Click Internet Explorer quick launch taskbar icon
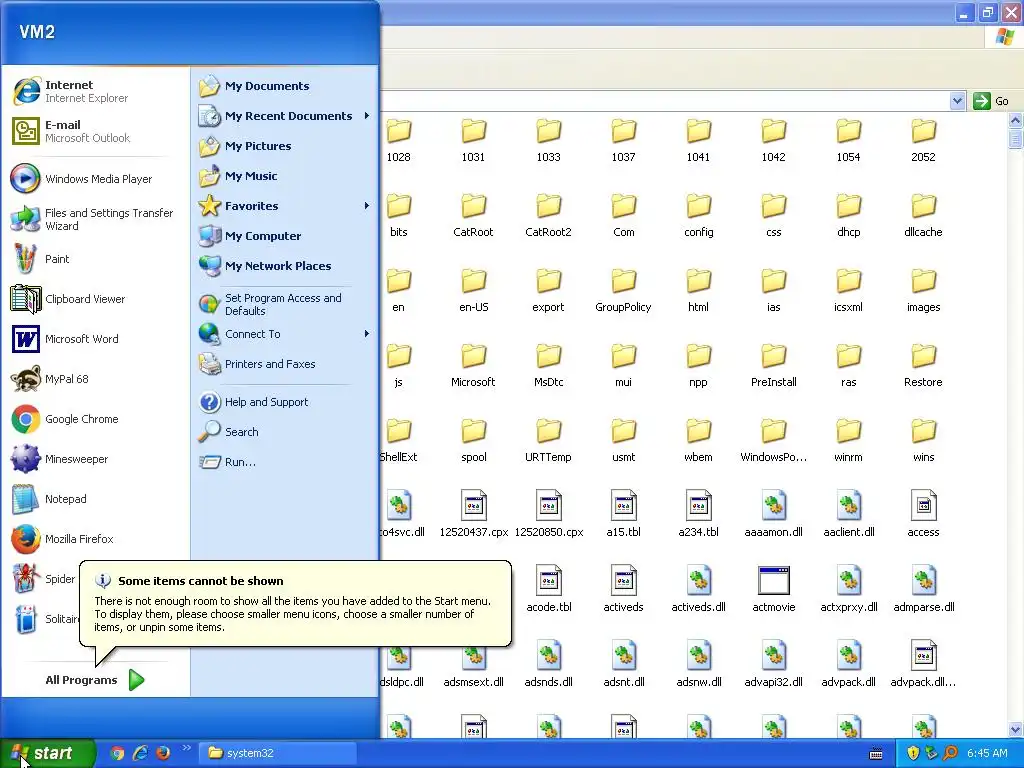This screenshot has width=1024, height=768. [x=140, y=753]
